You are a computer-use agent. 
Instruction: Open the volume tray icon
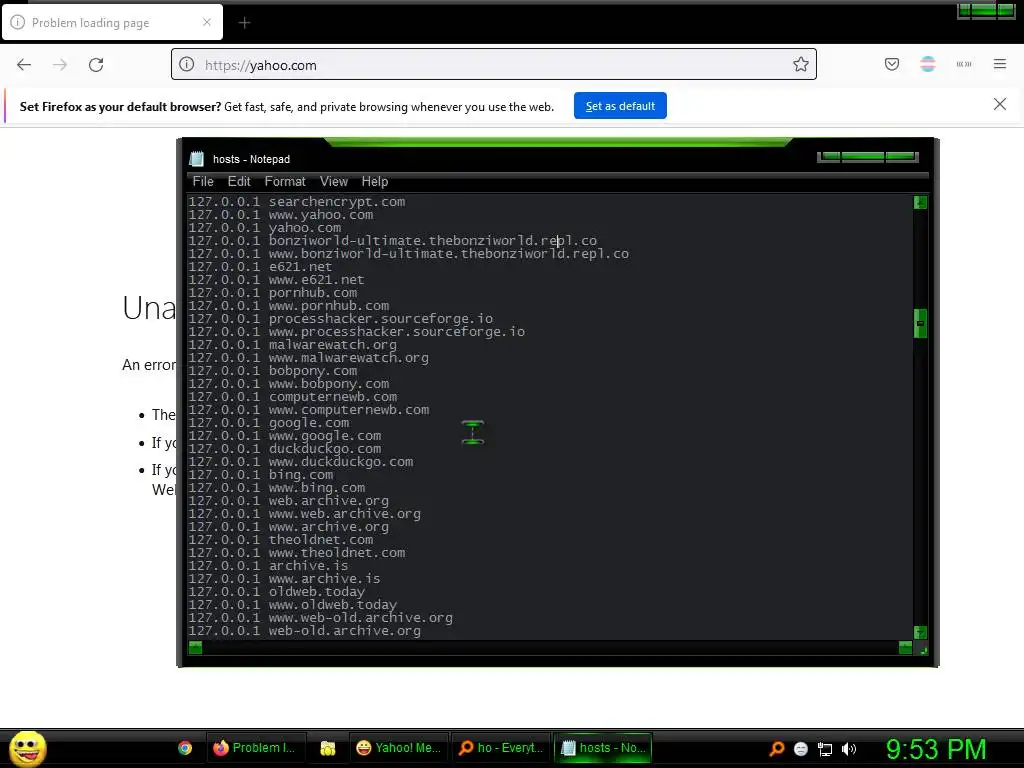(x=849, y=749)
